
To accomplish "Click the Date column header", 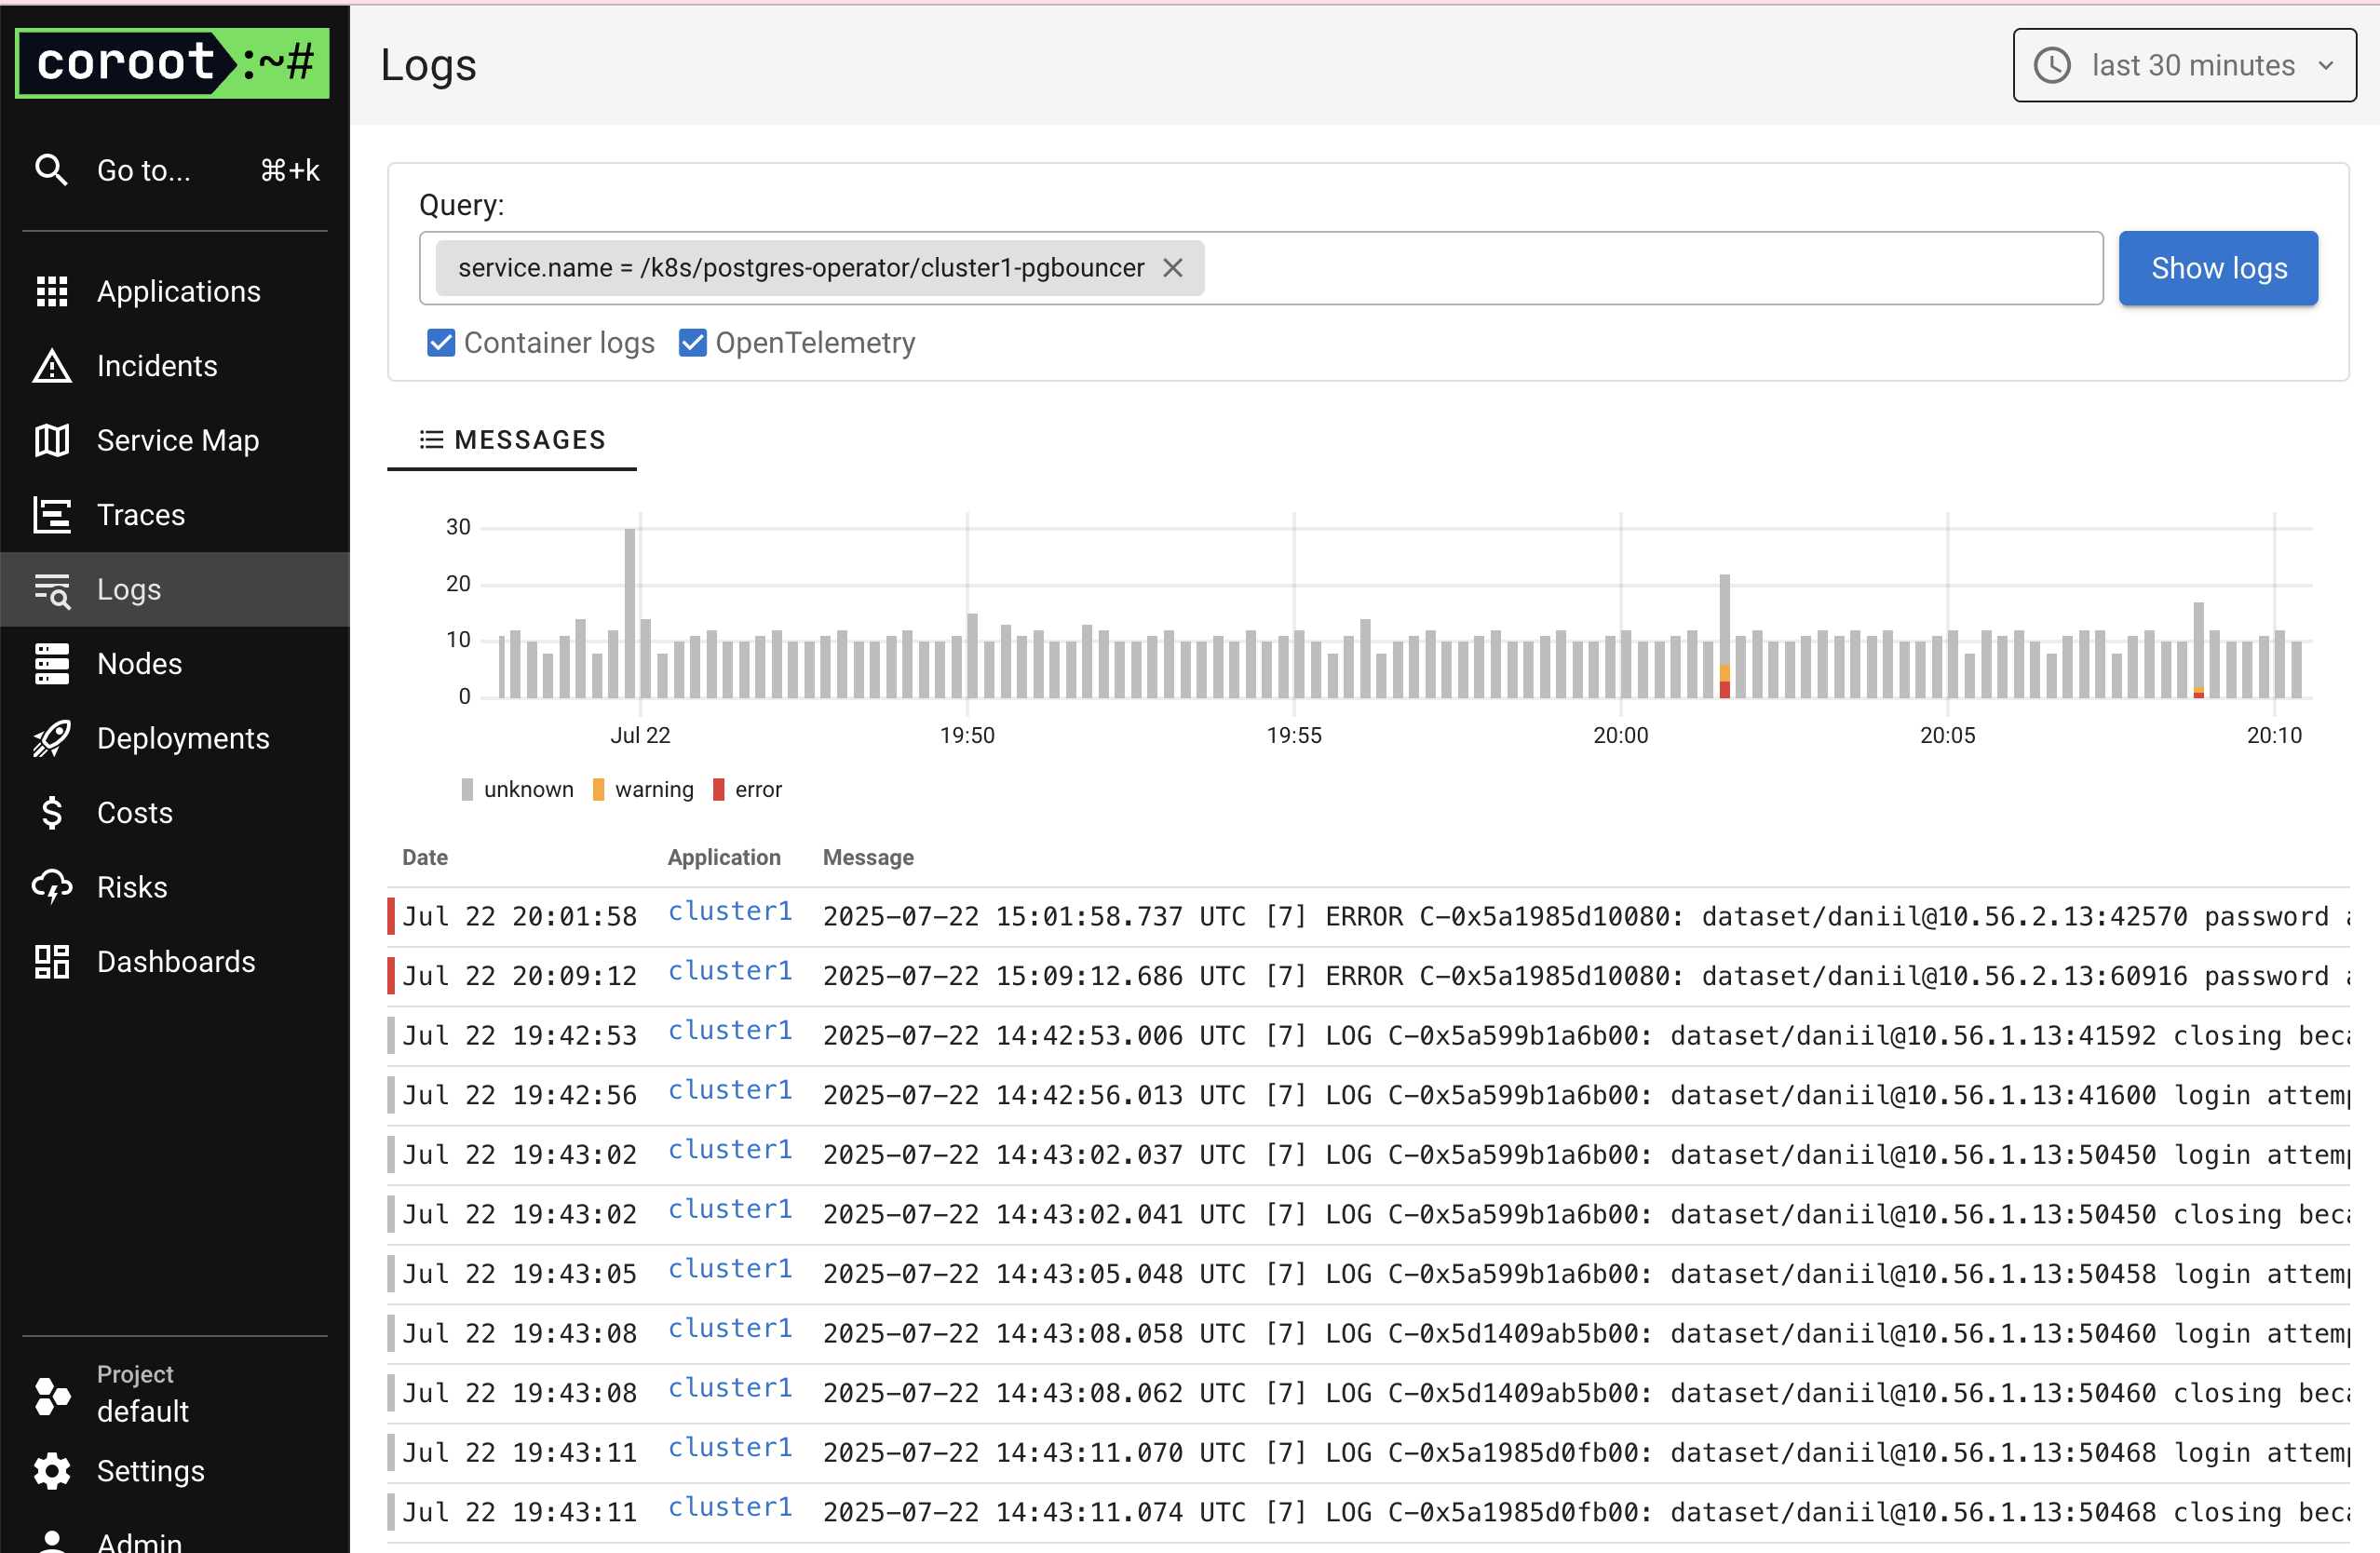I will 425,858.
